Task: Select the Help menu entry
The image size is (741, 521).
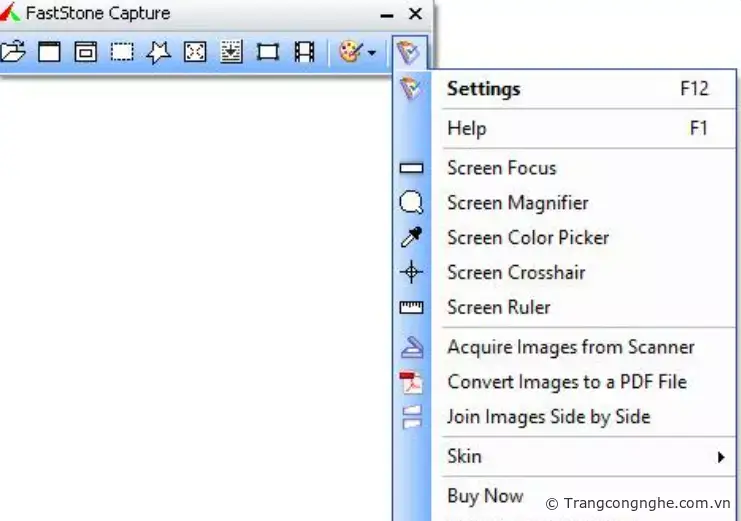Action: (467, 128)
